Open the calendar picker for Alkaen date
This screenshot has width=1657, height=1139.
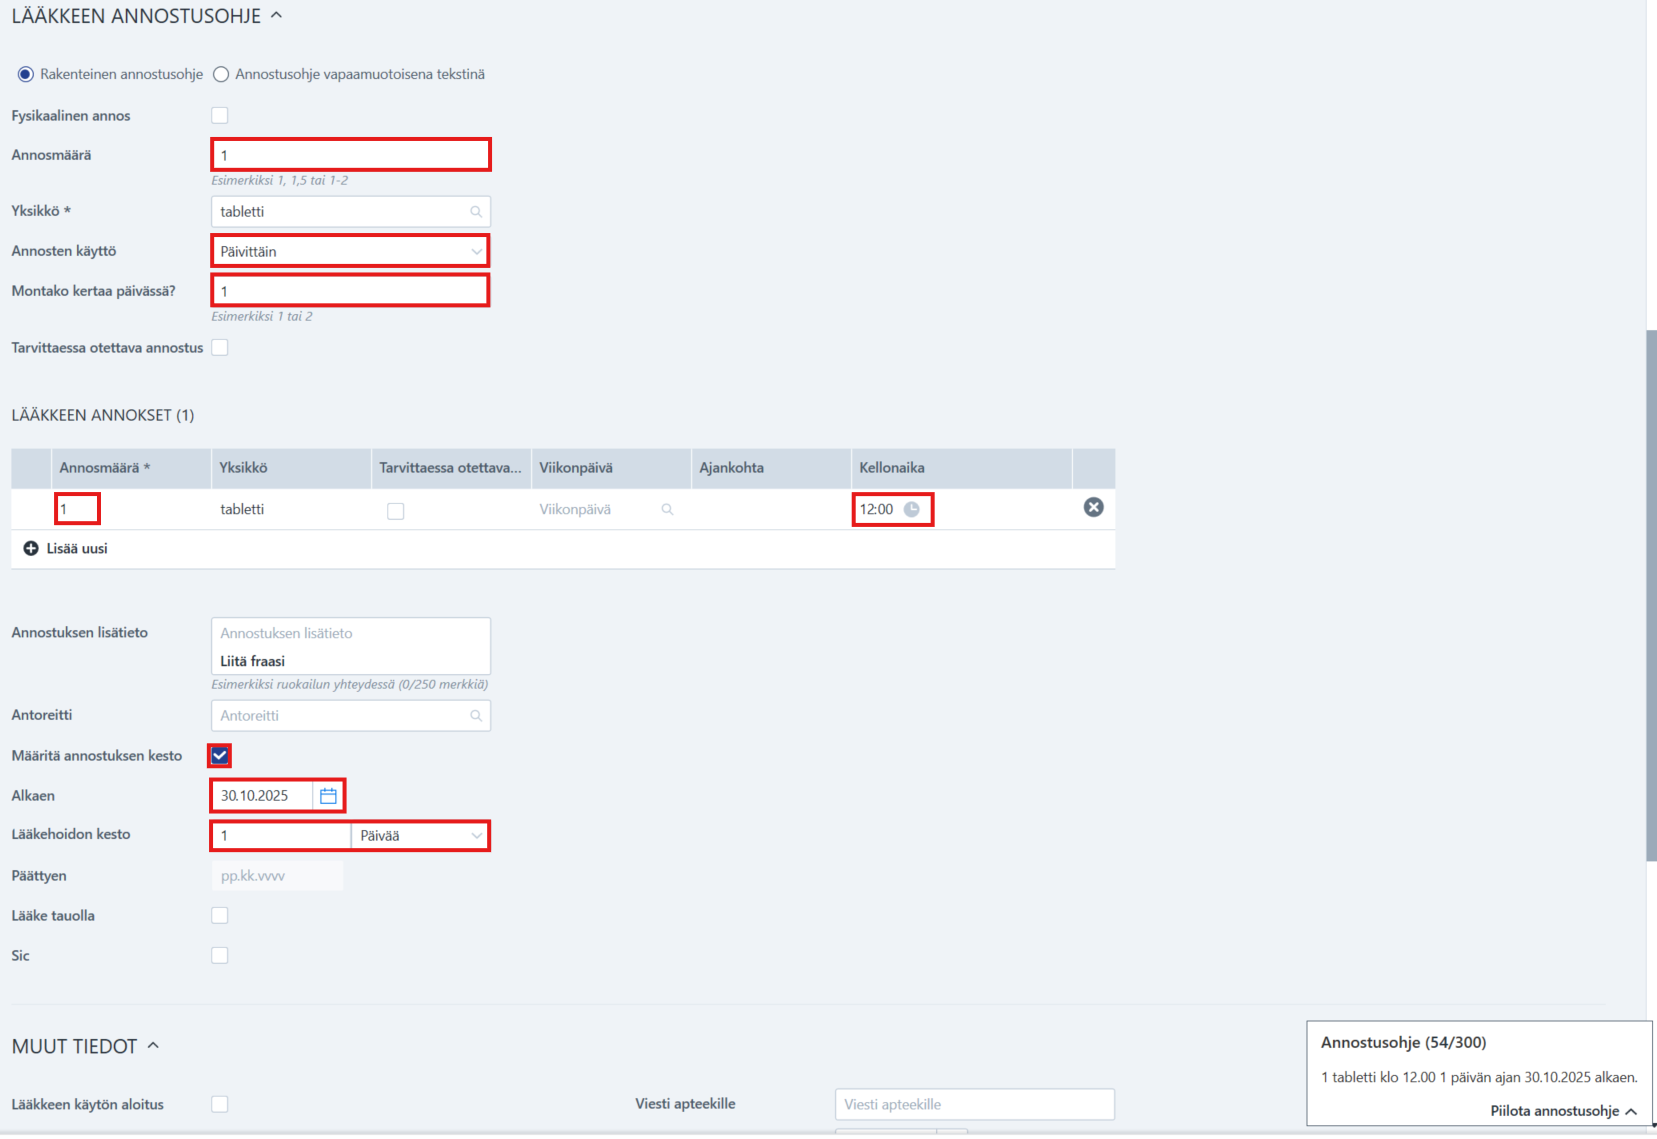click(328, 796)
